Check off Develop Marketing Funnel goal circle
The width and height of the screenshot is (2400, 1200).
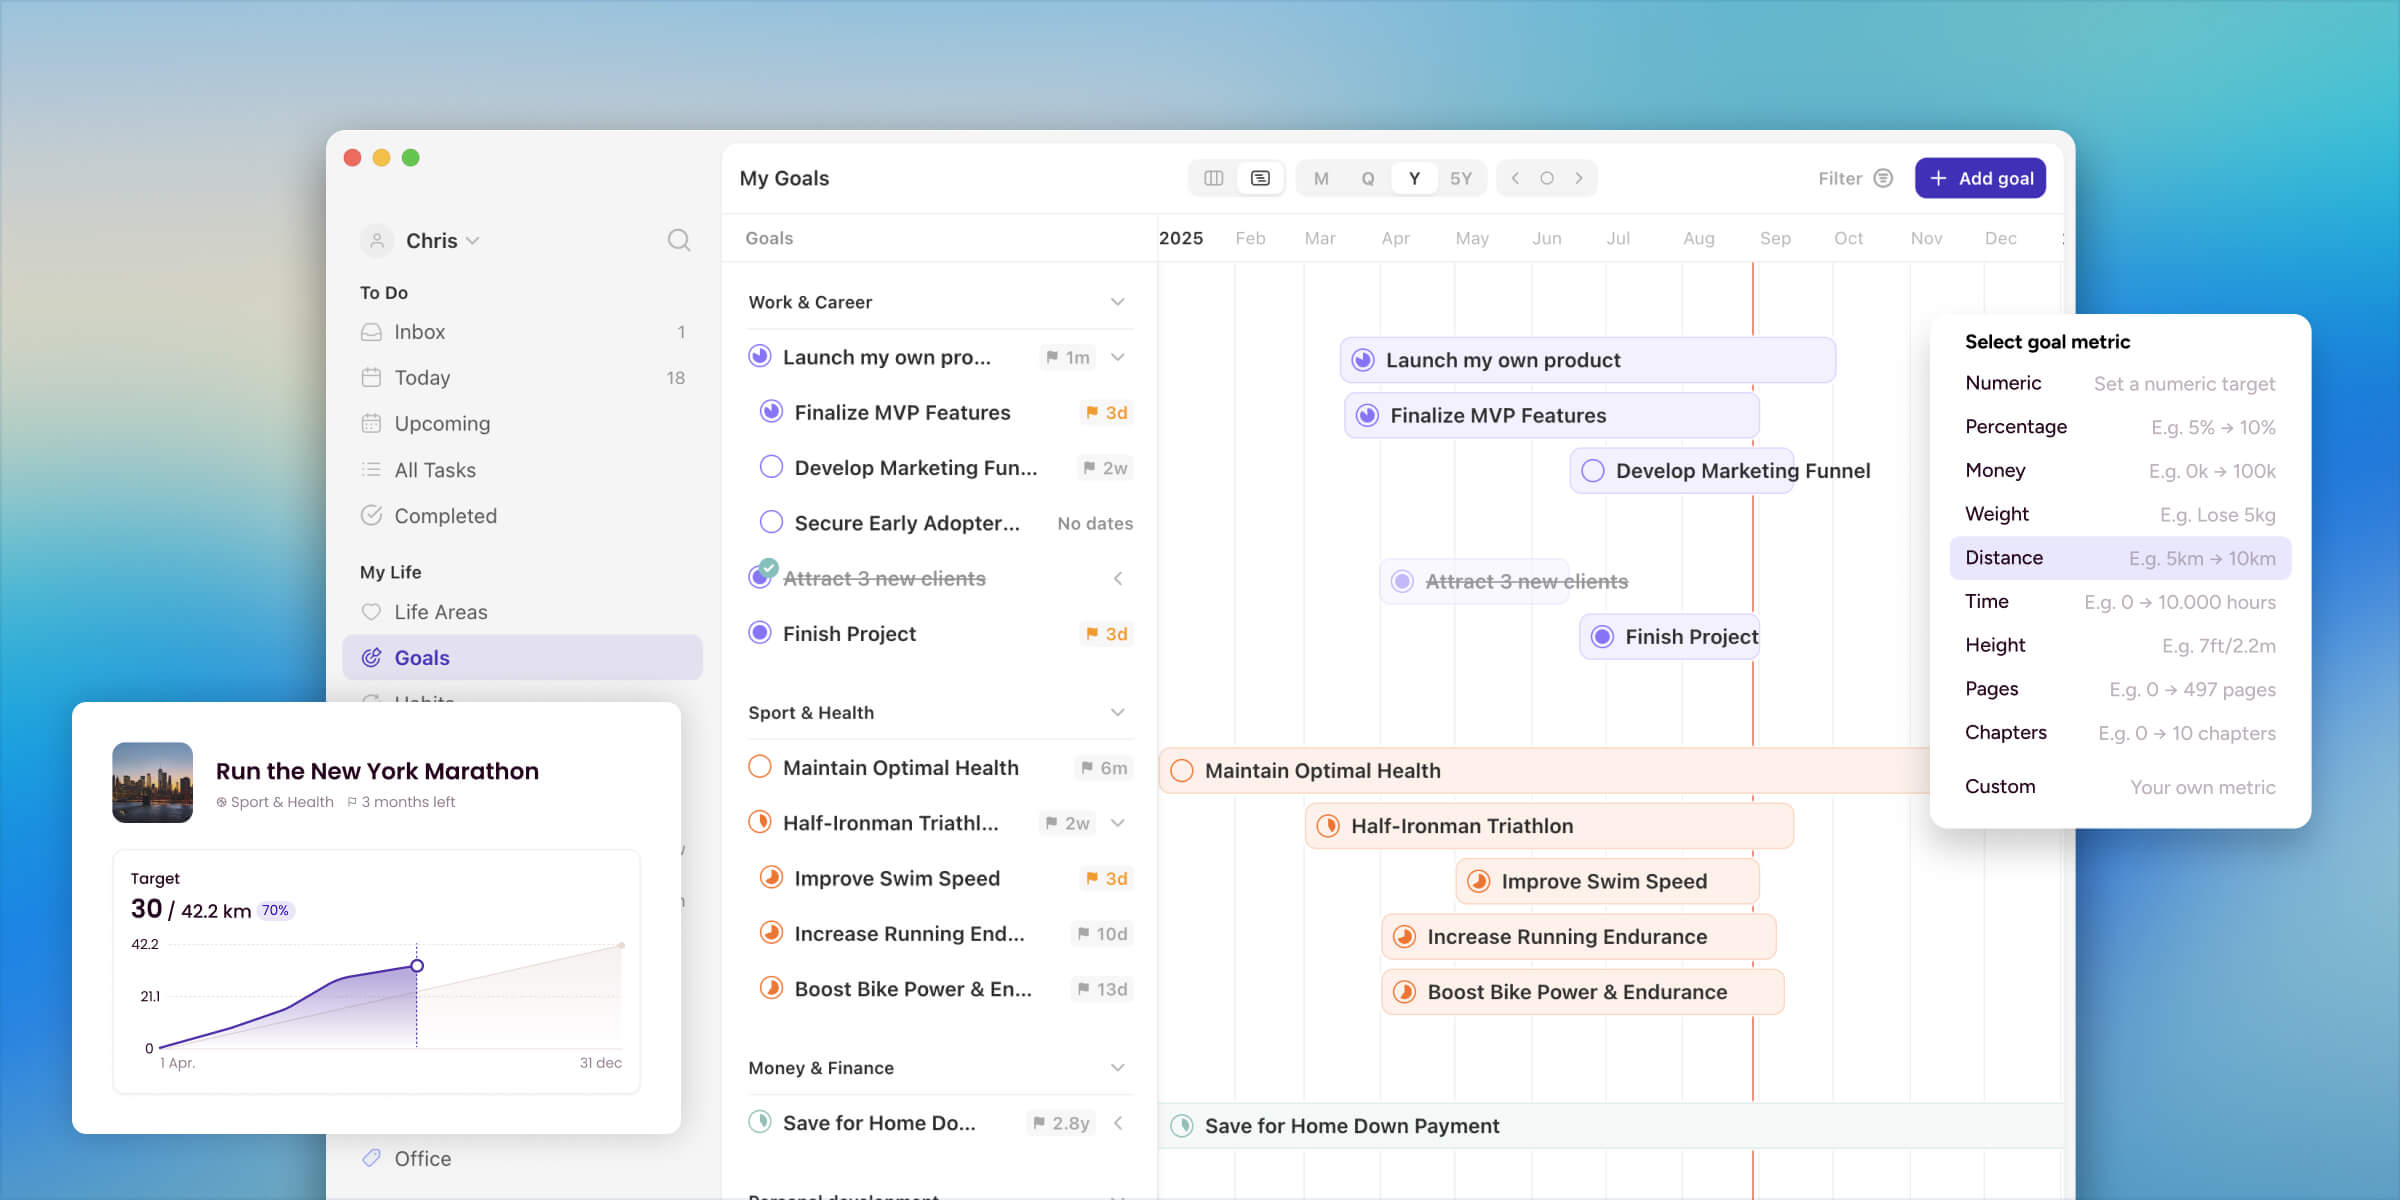click(x=771, y=467)
